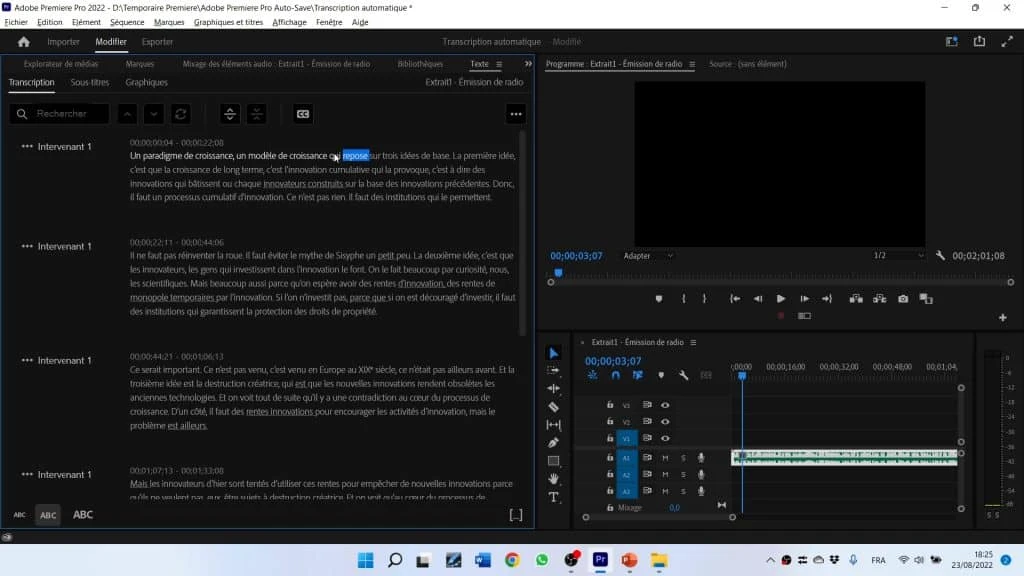Open Graphiques et titres menu

[x=228, y=22]
